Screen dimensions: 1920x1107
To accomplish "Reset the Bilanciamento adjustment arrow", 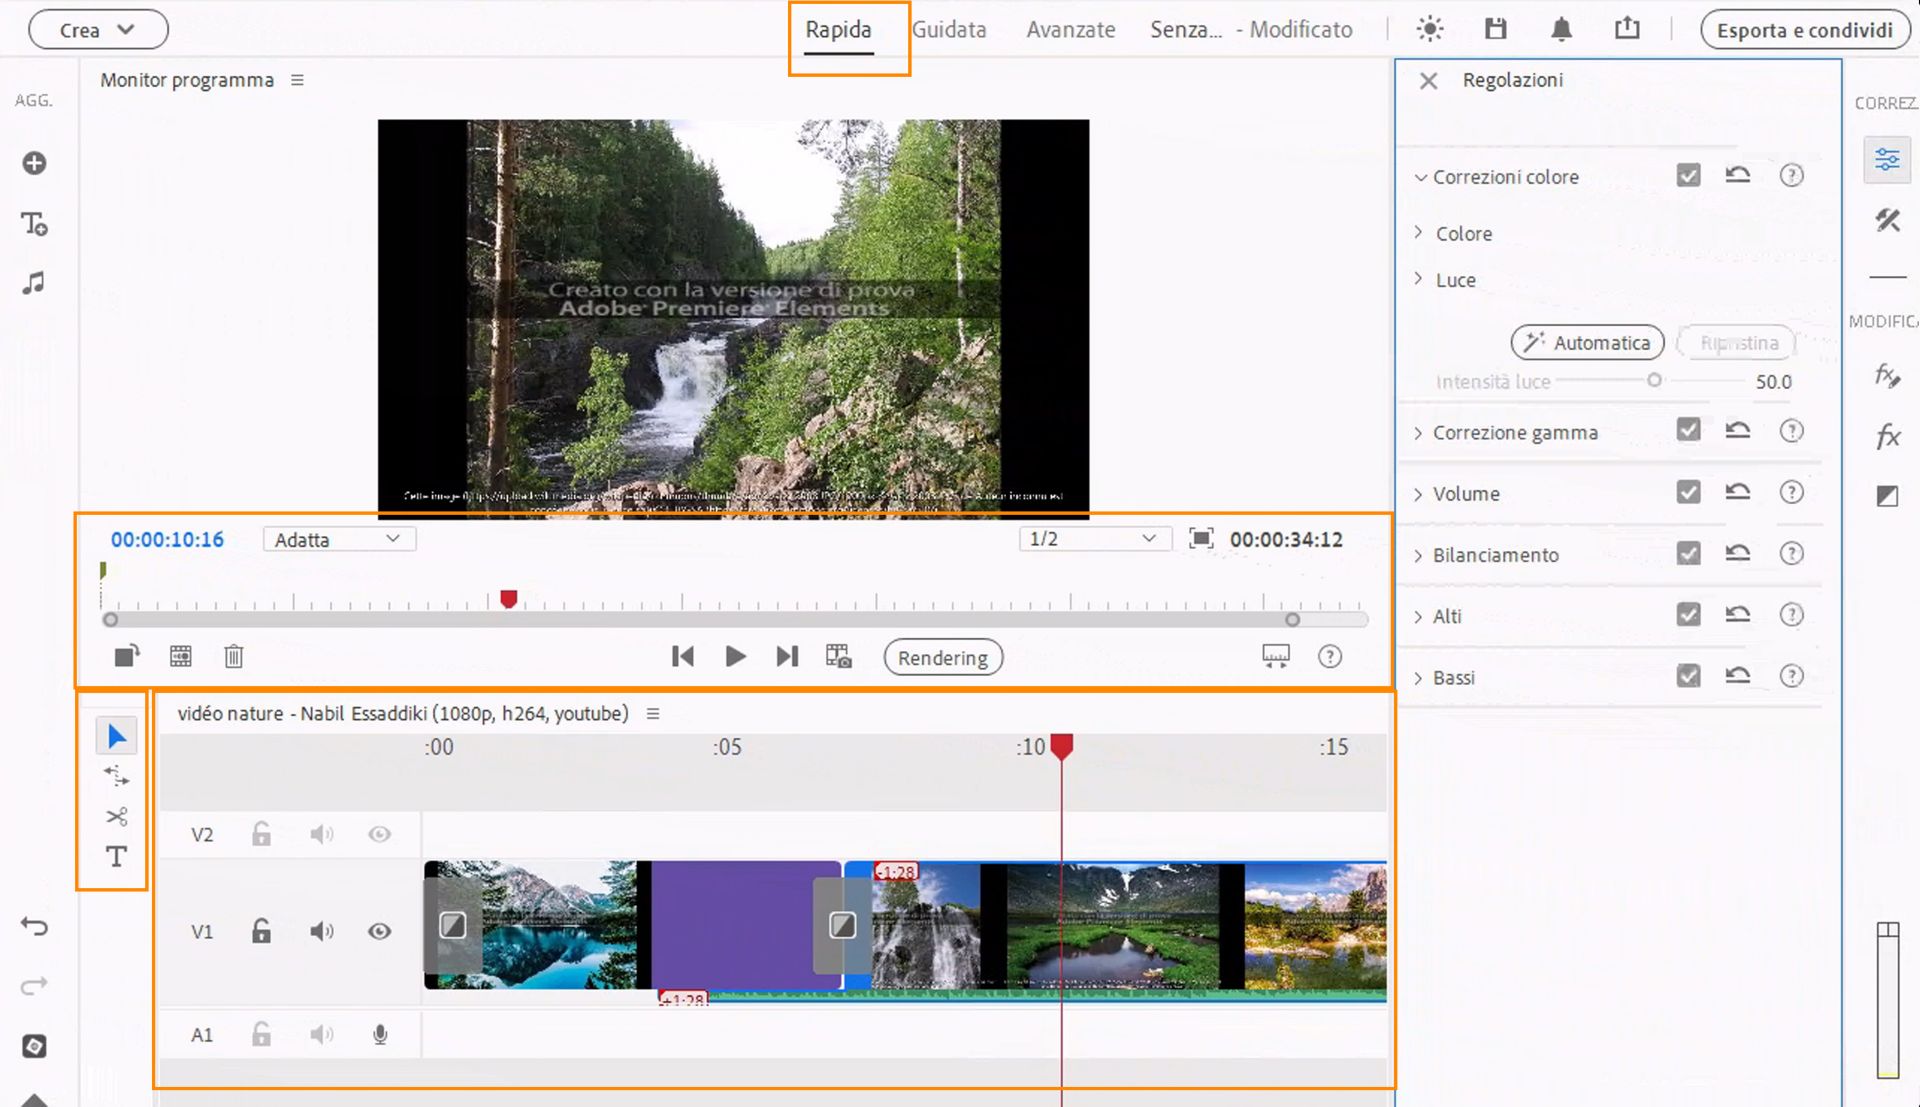I will pyautogui.click(x=1738, y=553).
